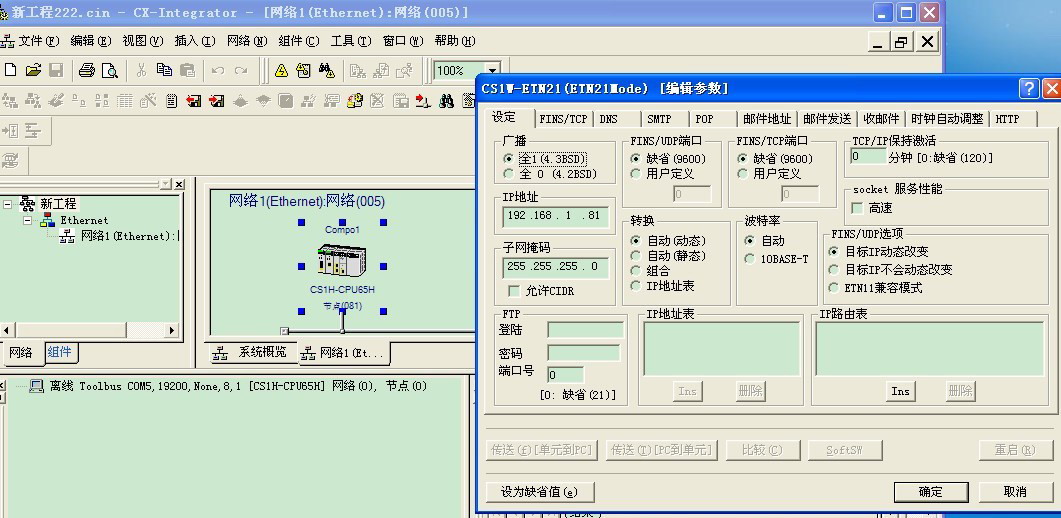
Task: Click the IP address input field
Action: 556,216
